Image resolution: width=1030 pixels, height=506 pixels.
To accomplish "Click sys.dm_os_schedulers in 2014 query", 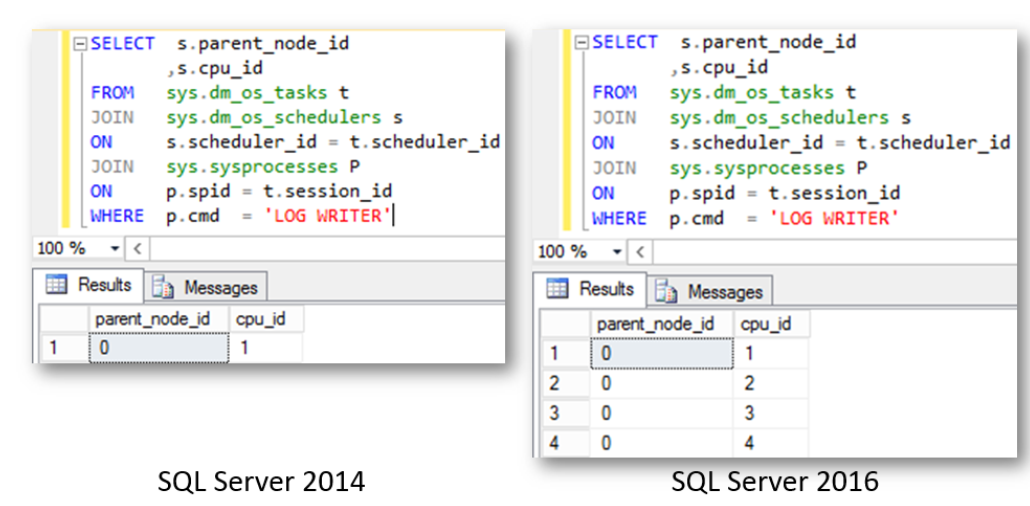I will (274, 118).
